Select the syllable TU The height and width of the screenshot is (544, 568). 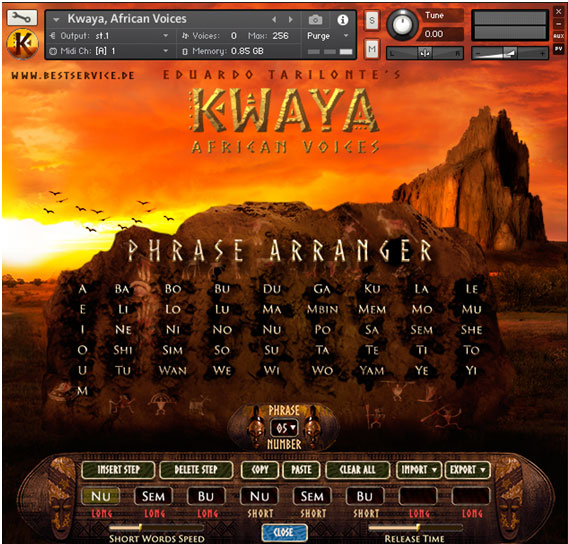pyautogui.click(x=123, y=371)
